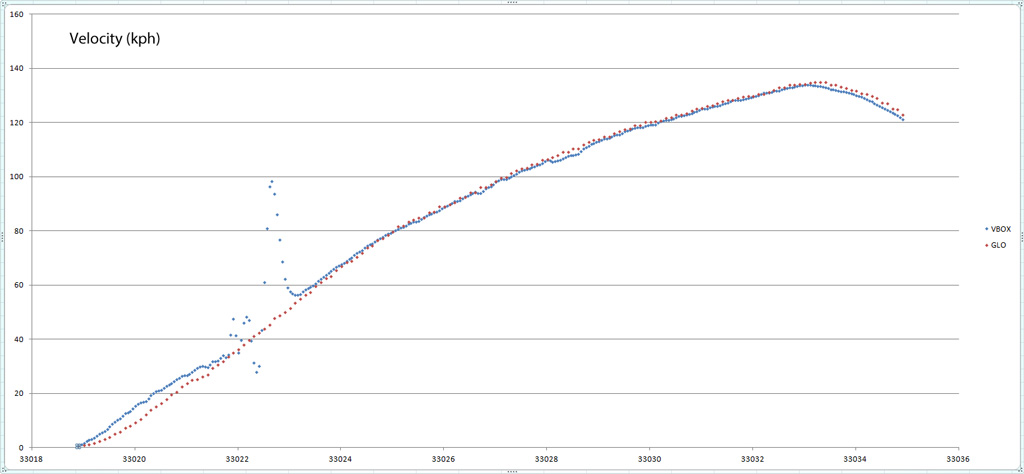Viewport: 1024px width, 474px height.
Task: Click the 0 label on vertical axis
Action: click(23, 447)
